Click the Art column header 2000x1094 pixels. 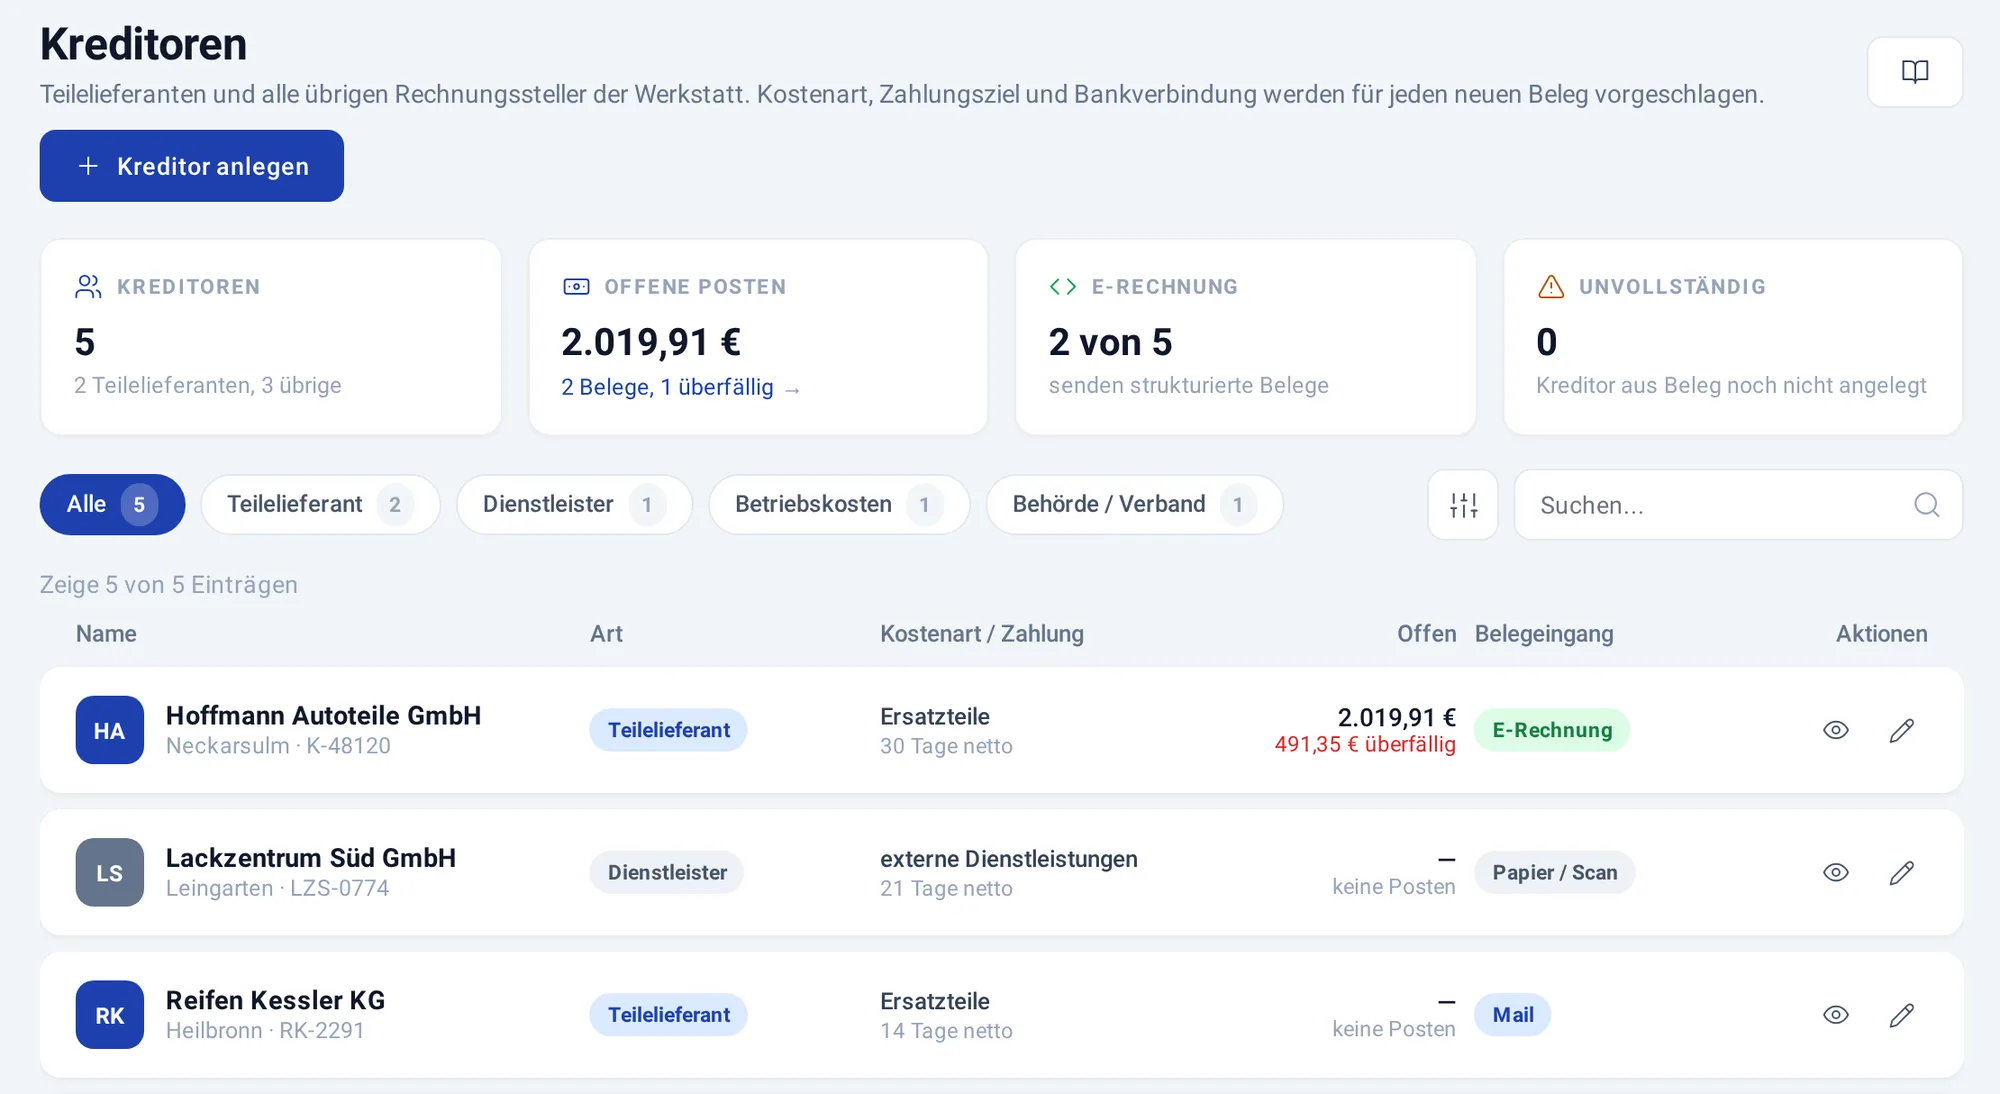pos(606,634)
